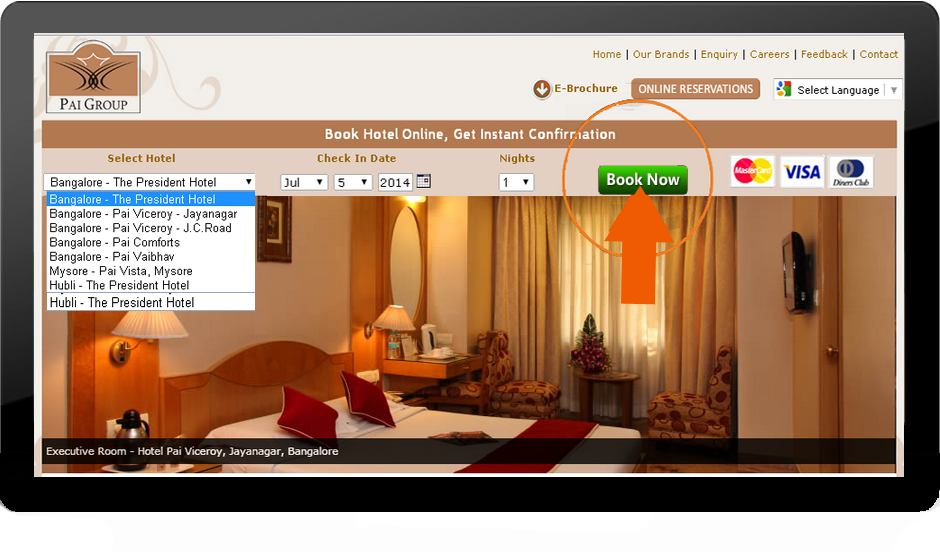
Task: Choose Bangalore - The President Hotel option
Action: click(x=151, y=199)
